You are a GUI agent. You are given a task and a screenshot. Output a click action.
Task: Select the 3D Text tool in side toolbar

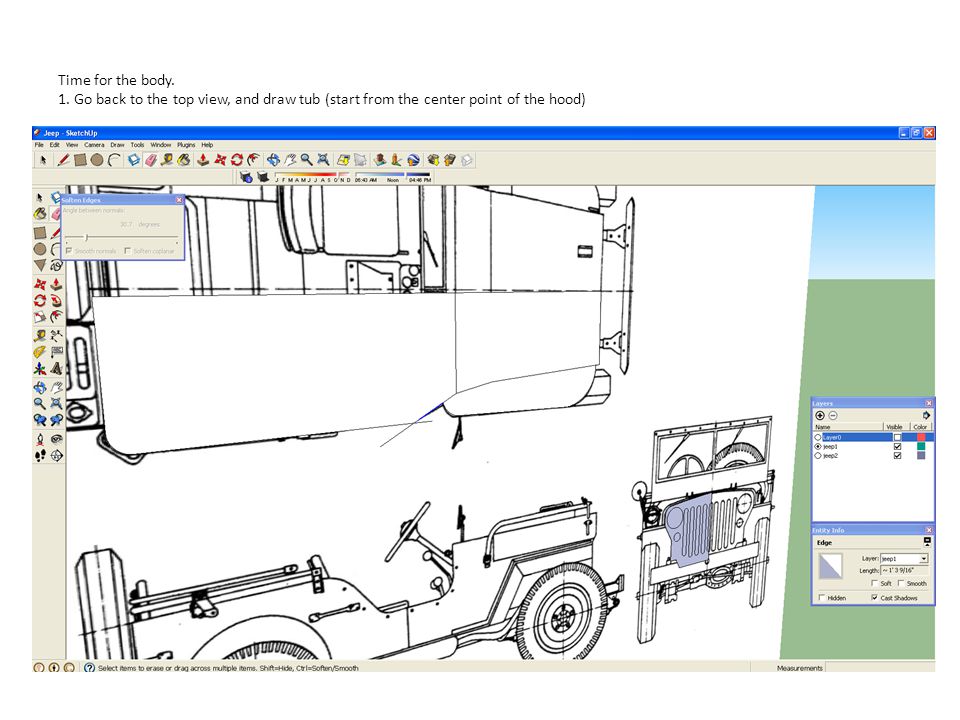pos(56,369)
